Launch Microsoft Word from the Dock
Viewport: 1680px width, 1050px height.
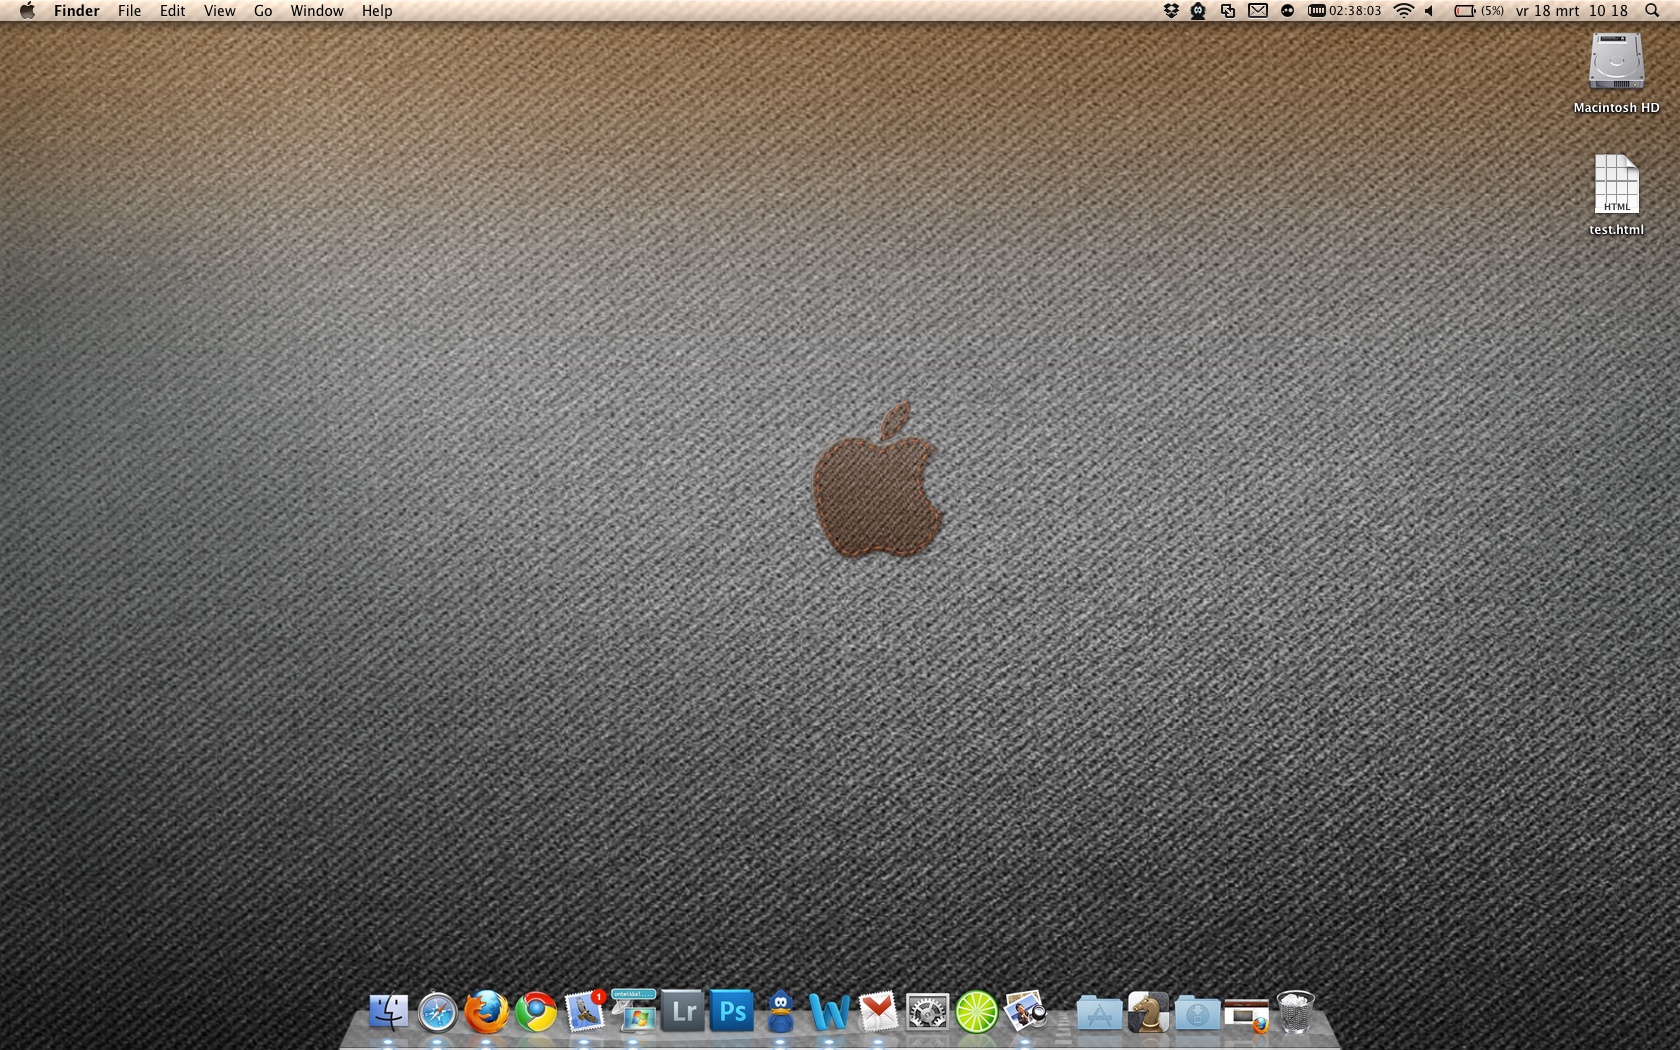[829, 1012]
